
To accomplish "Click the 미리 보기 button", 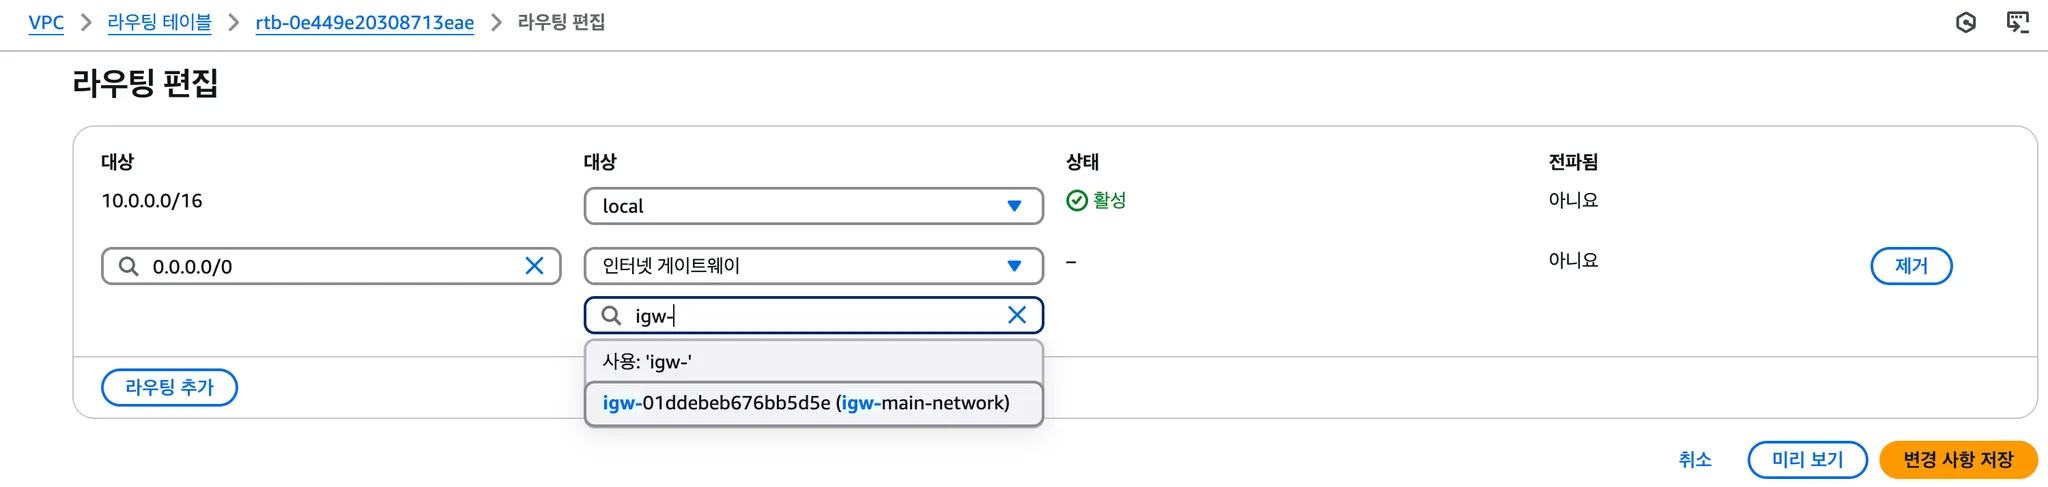I will [1807, 460].
